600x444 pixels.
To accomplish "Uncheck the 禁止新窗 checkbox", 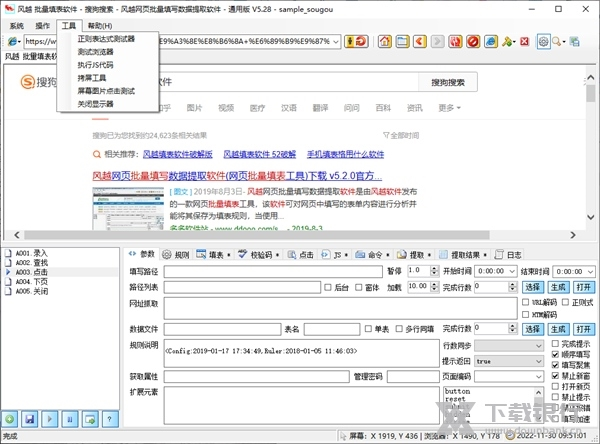I will point(555,376).
